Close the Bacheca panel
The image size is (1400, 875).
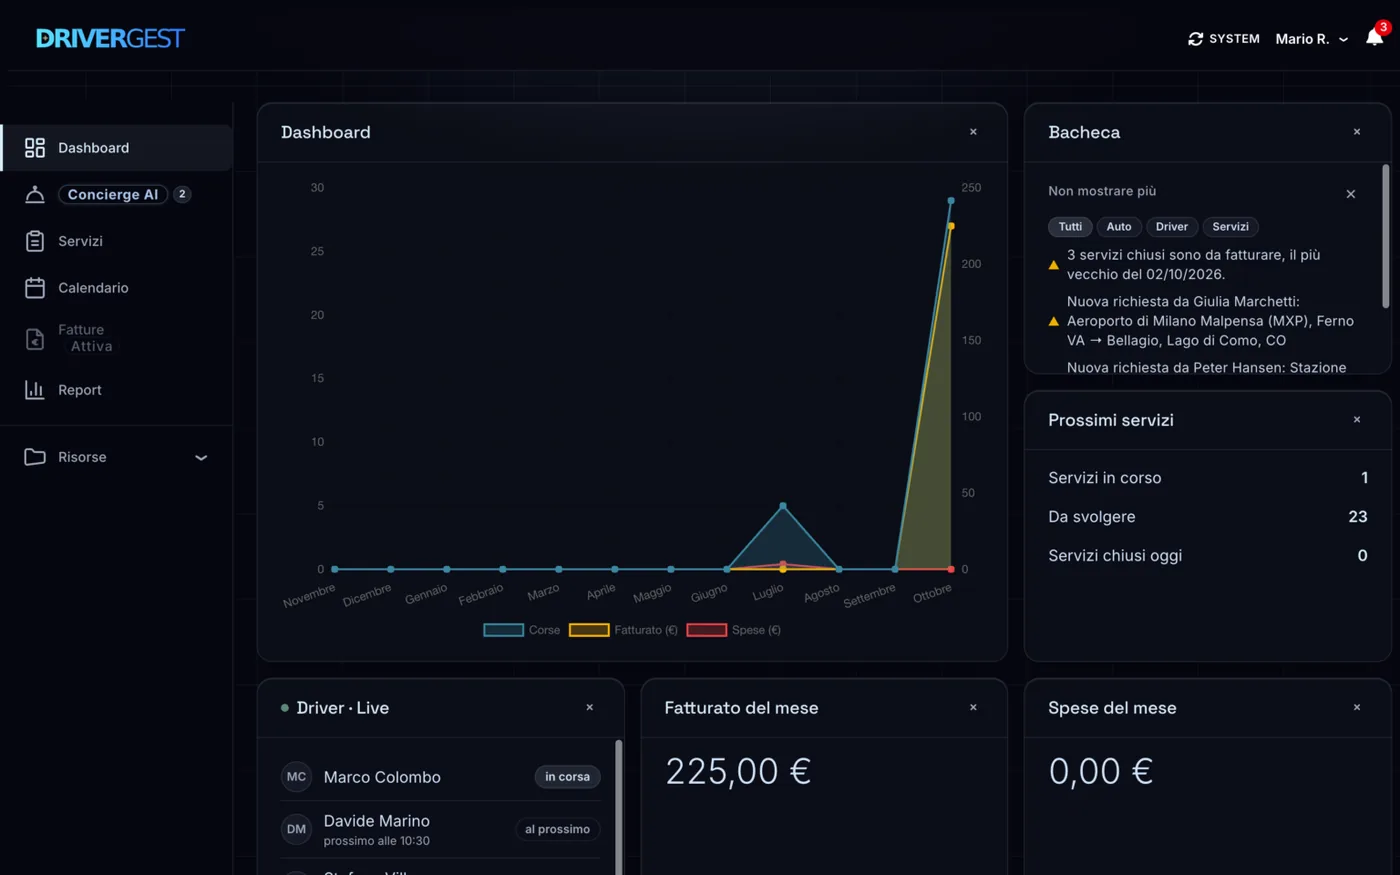point(1357,132)
